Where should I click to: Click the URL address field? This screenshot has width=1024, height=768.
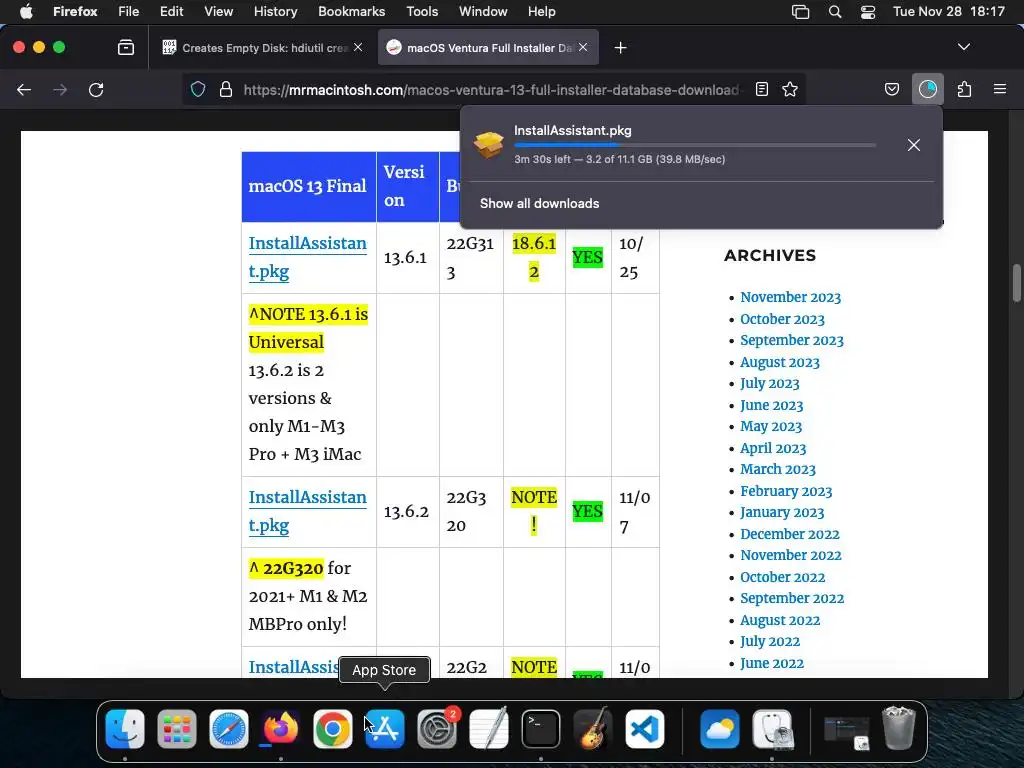492,89
